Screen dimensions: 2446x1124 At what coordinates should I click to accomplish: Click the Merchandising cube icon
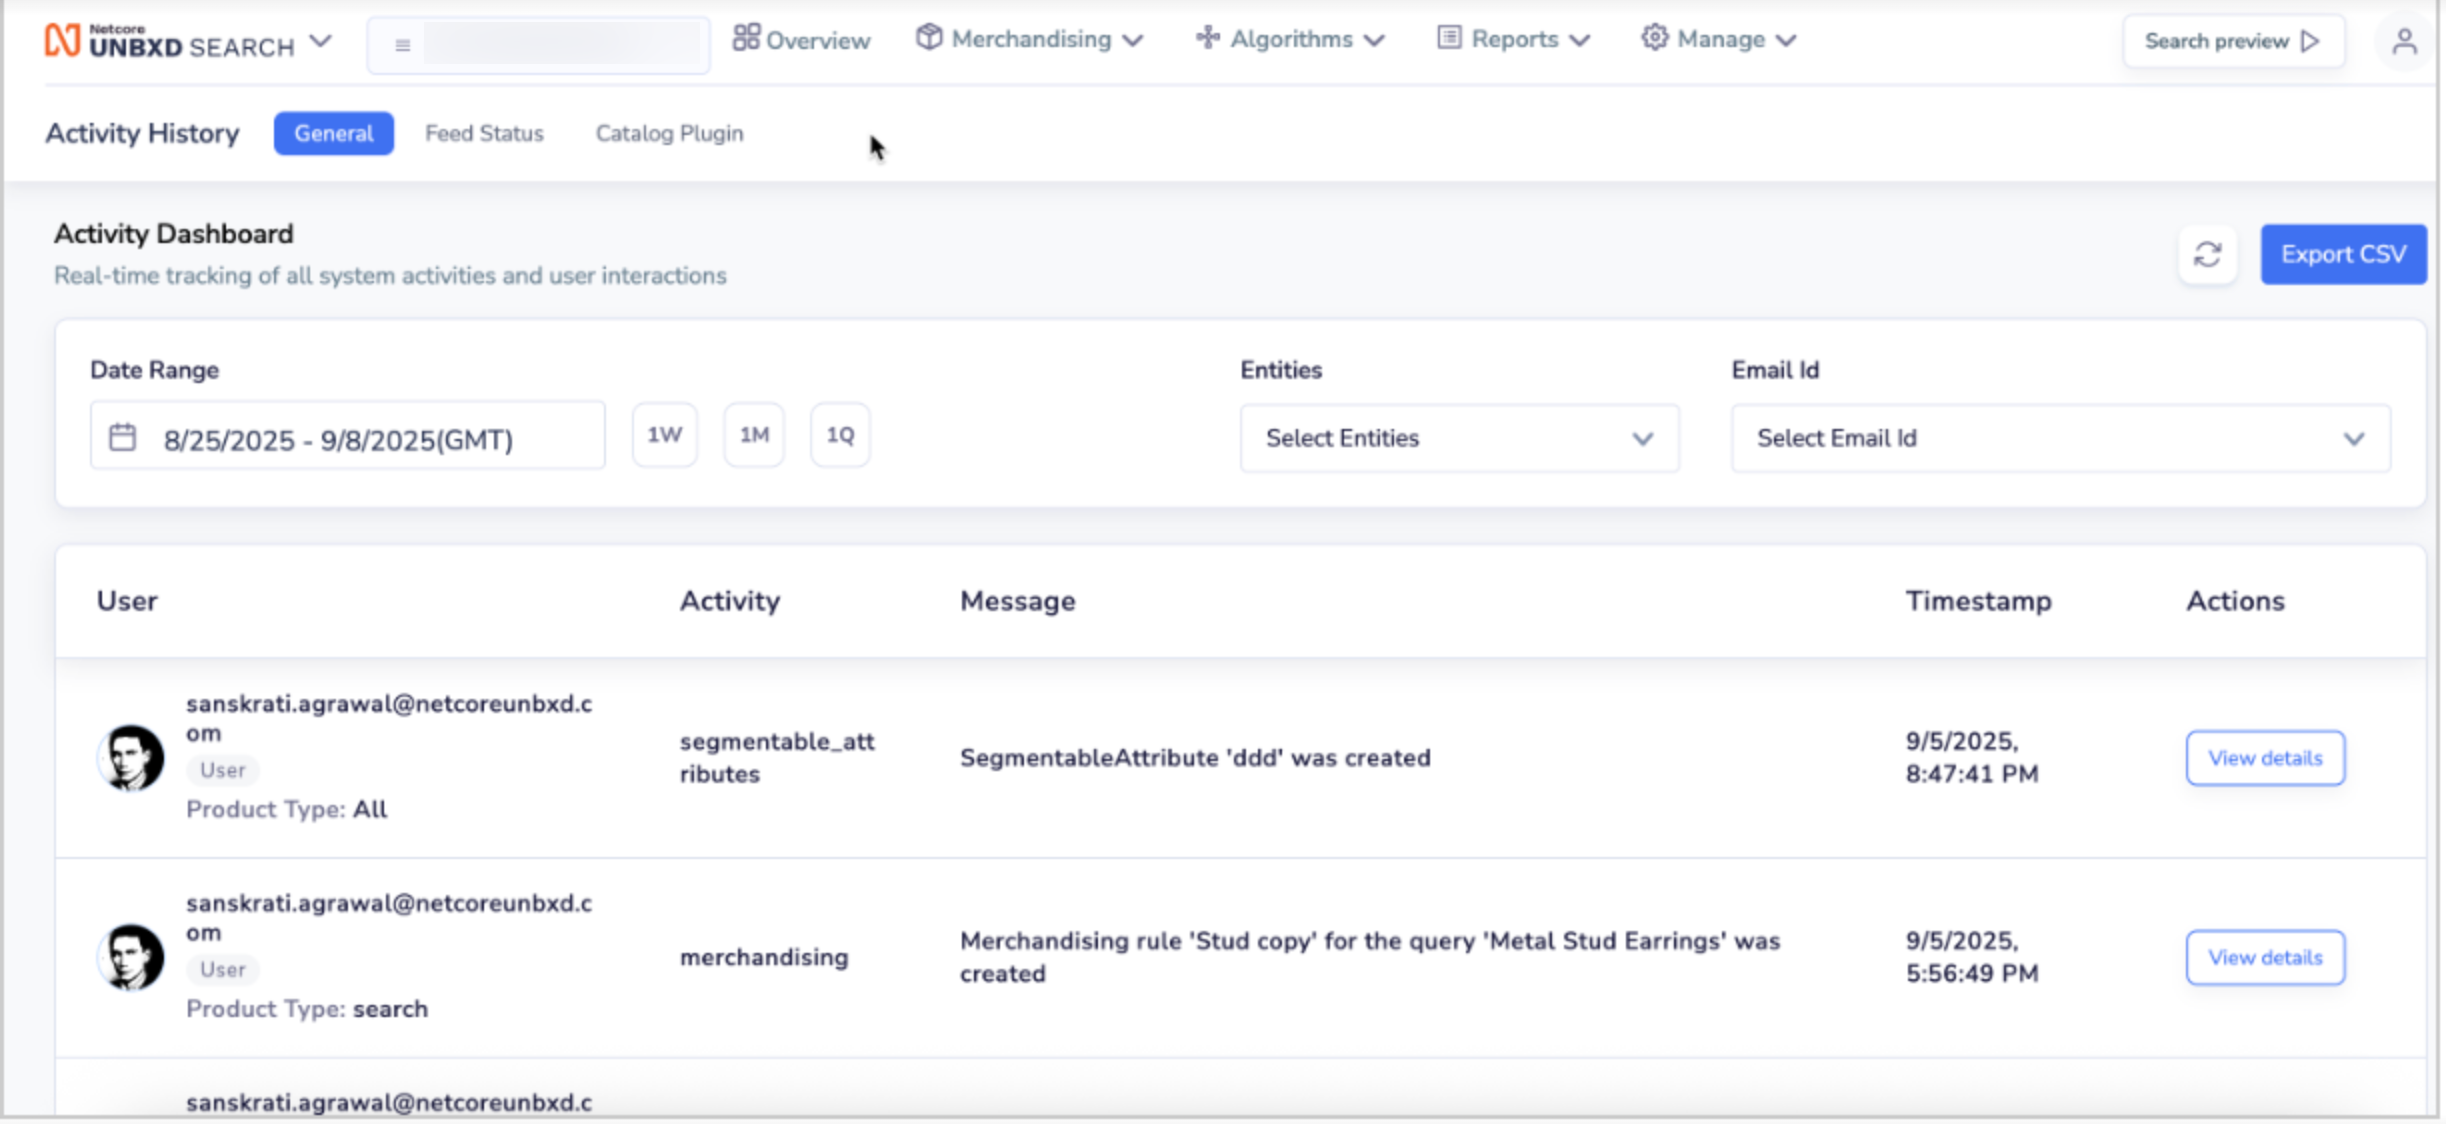(929, 38)
